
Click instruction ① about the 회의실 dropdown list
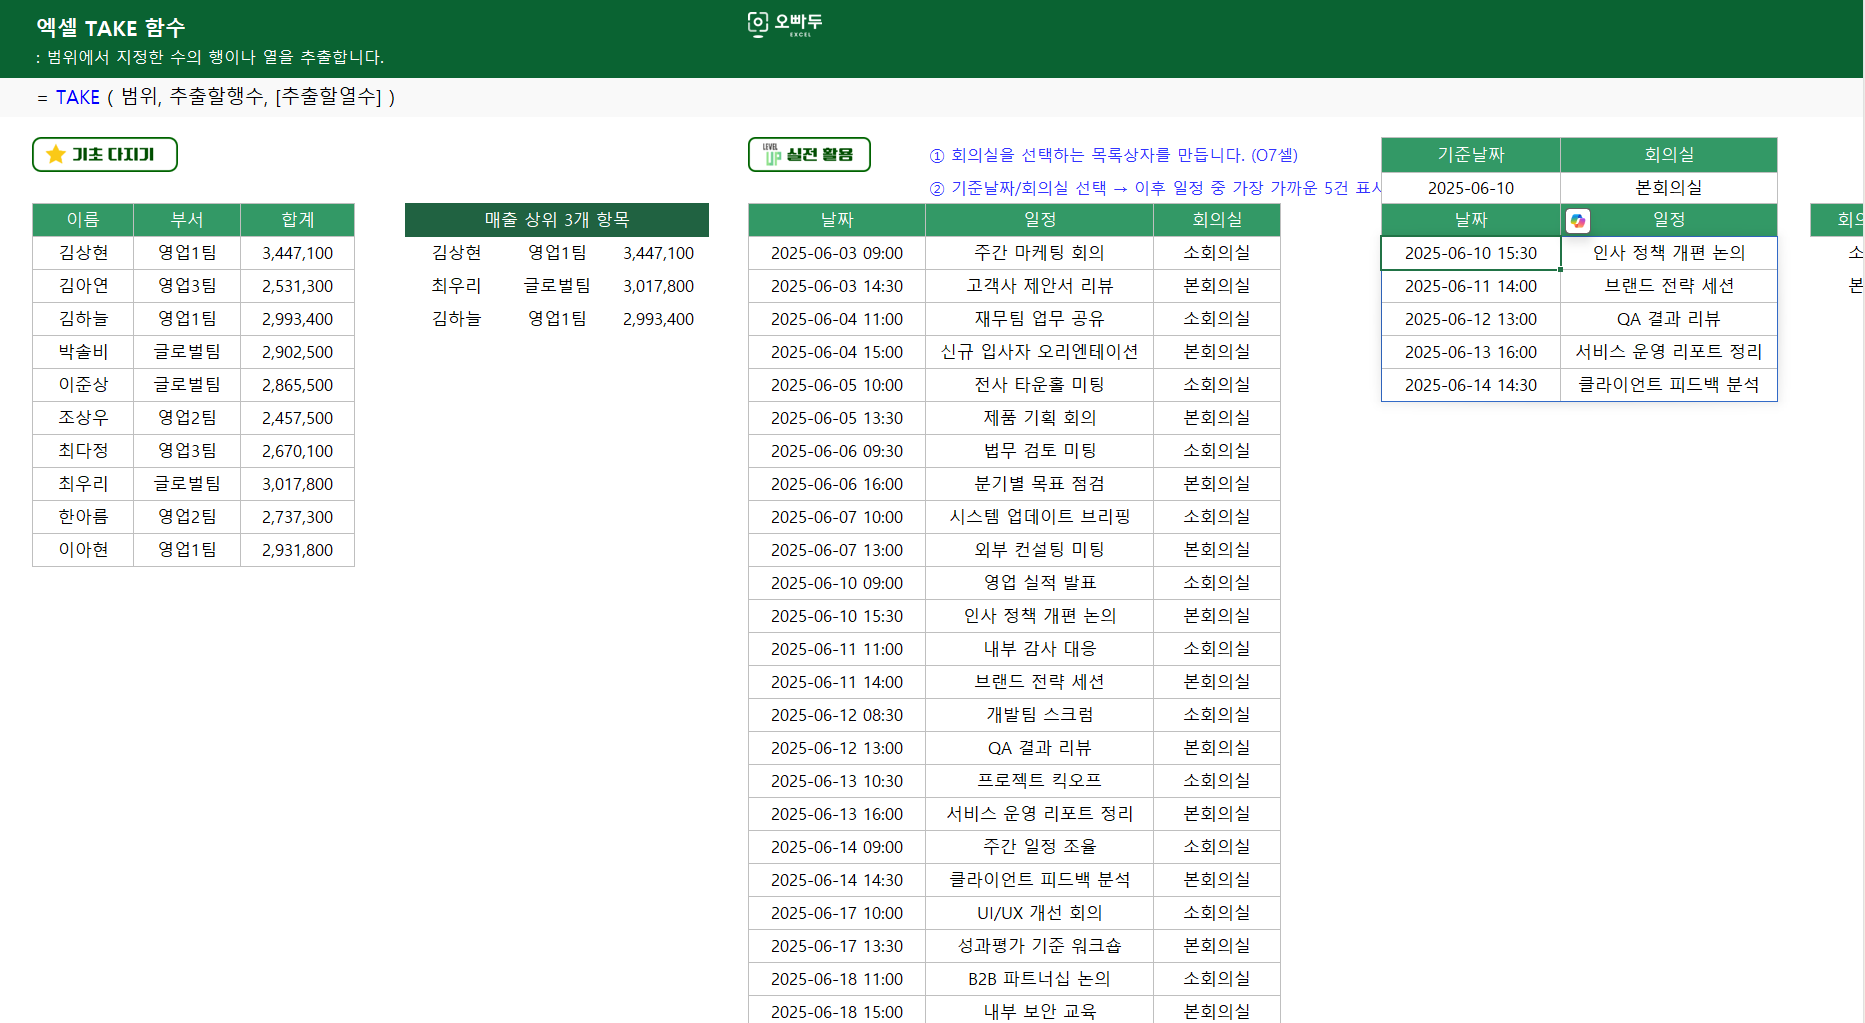point(1114,155)
